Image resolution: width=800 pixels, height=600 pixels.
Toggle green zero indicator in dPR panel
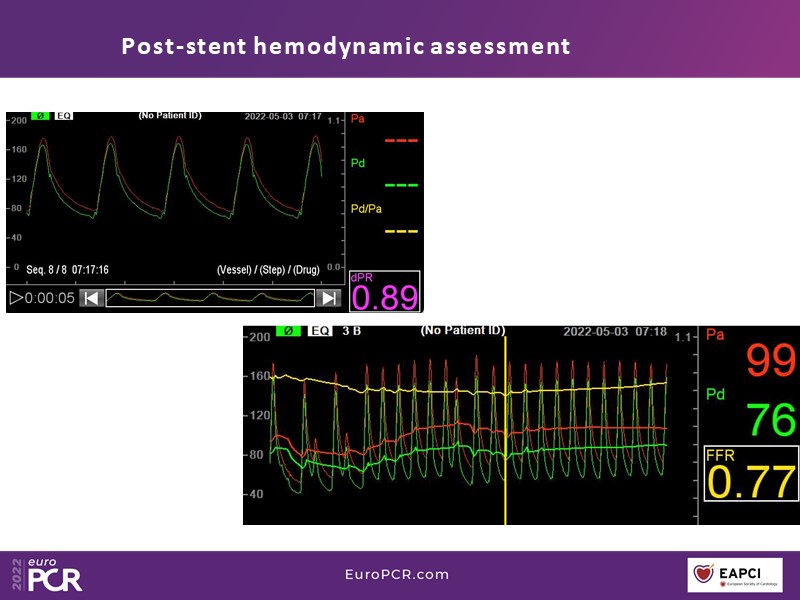[x=41, y=116]
